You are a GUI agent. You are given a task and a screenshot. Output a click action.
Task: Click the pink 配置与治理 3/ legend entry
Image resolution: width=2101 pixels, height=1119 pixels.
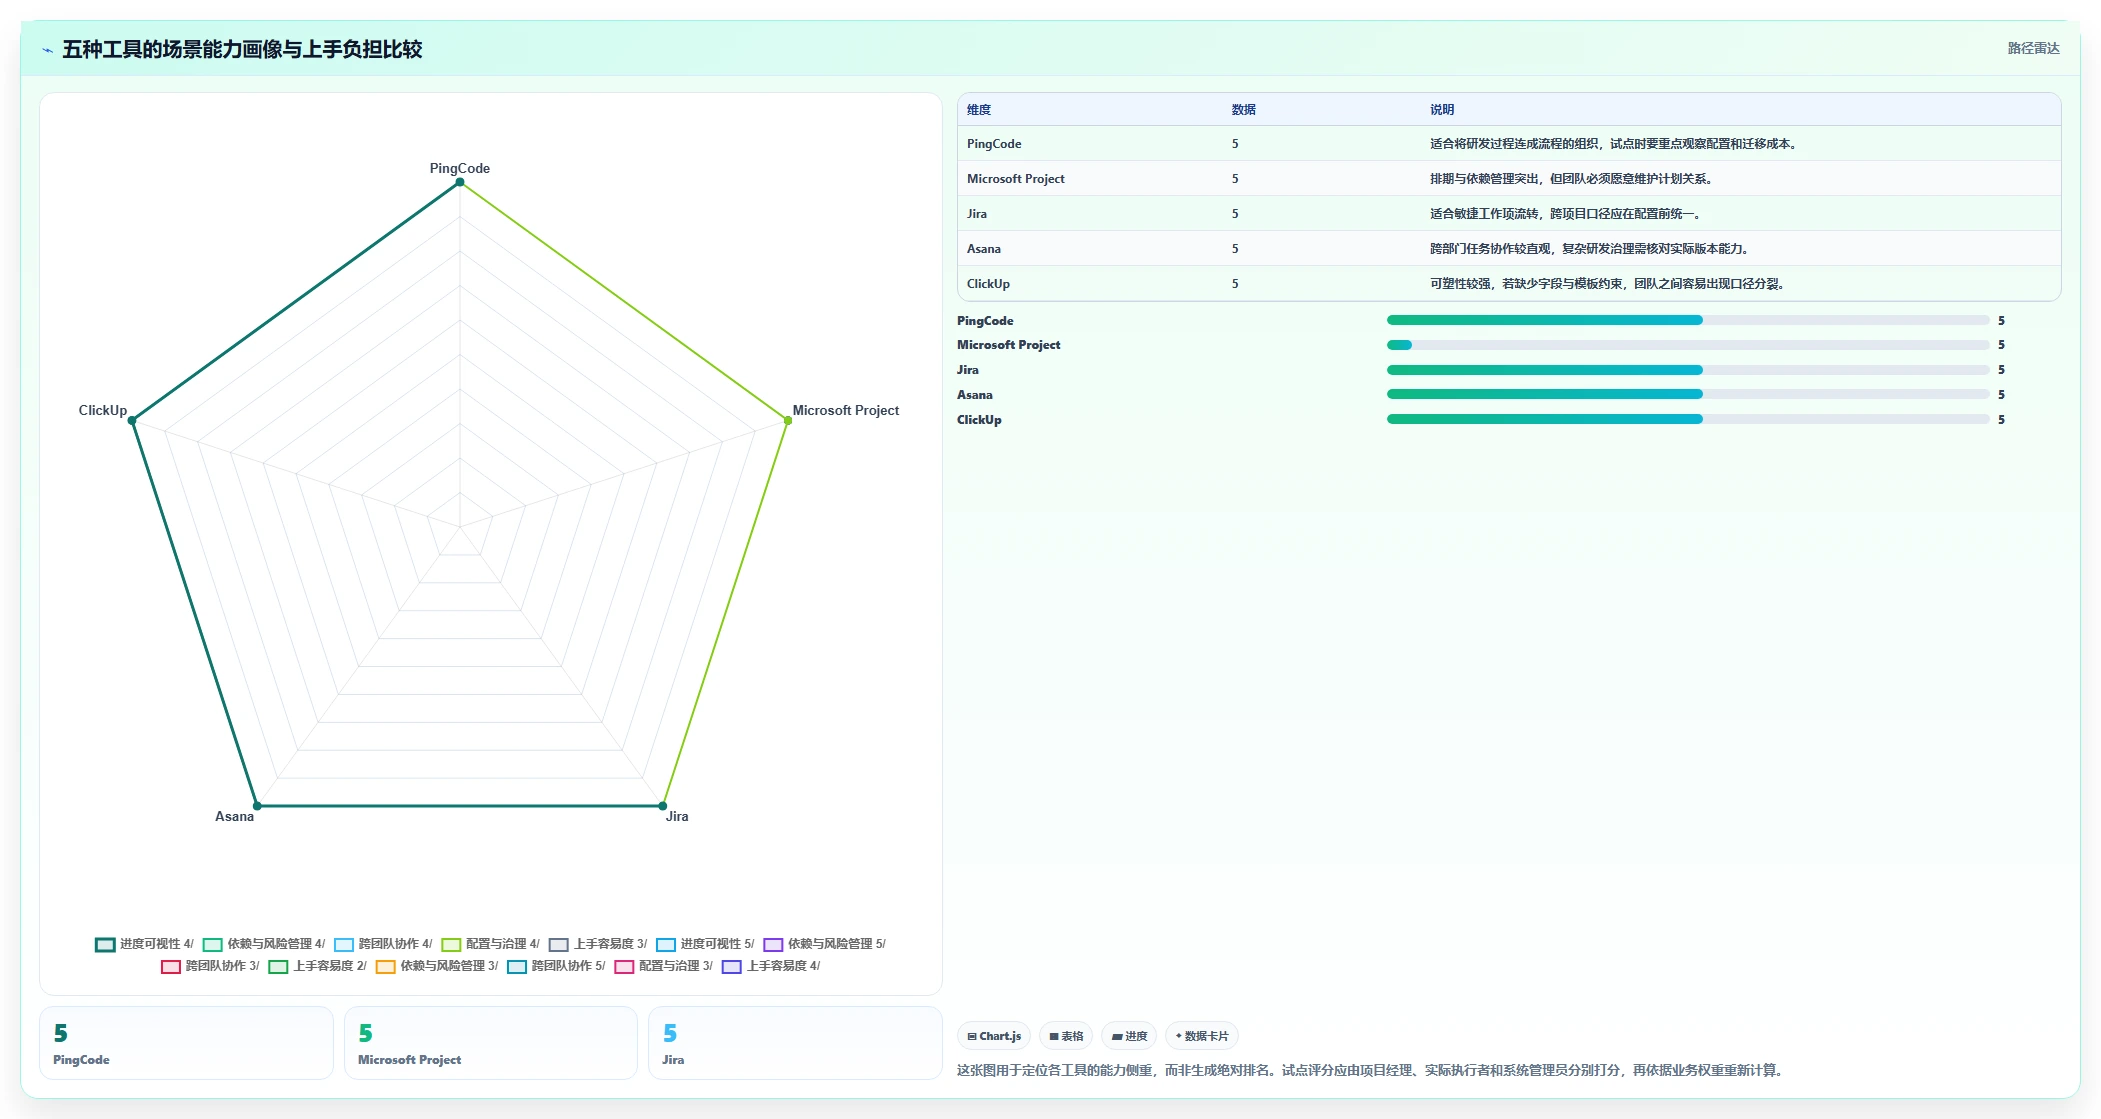point(664,966)
